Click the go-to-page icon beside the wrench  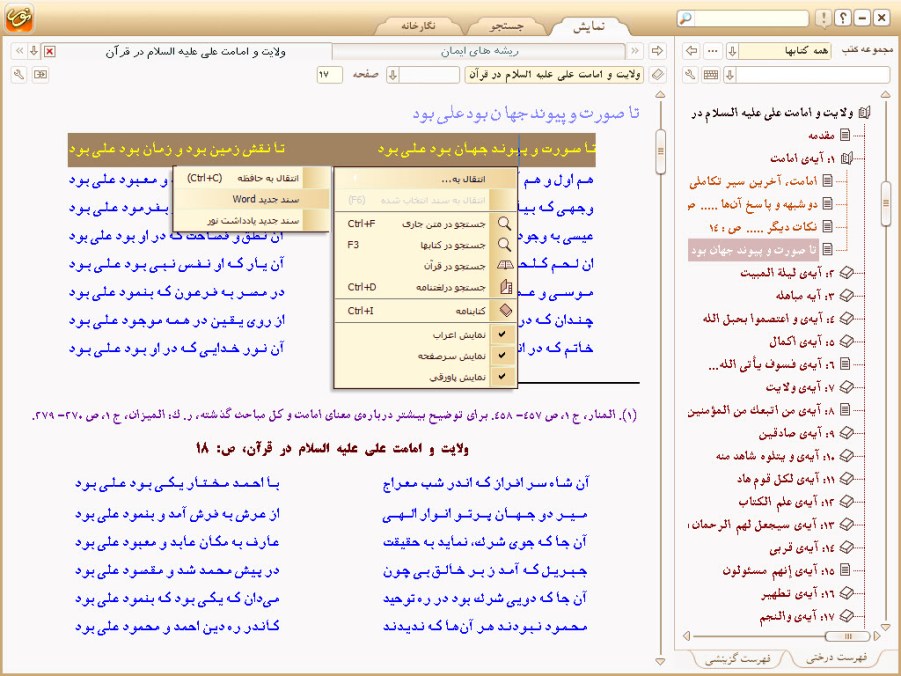40,74
